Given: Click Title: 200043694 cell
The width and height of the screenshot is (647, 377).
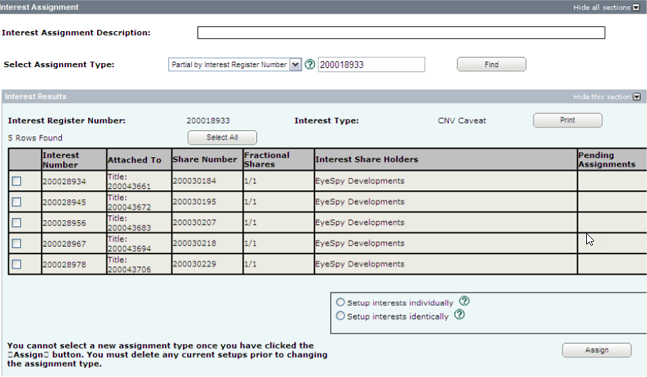Looking at the screenshot, I should tap(139, 243).
